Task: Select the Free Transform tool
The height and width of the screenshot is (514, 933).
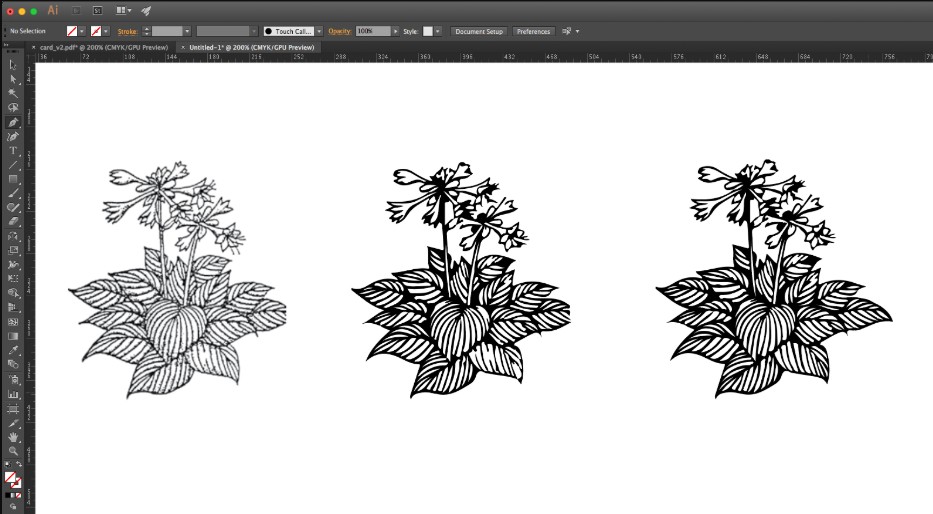Action: (13, 278)
